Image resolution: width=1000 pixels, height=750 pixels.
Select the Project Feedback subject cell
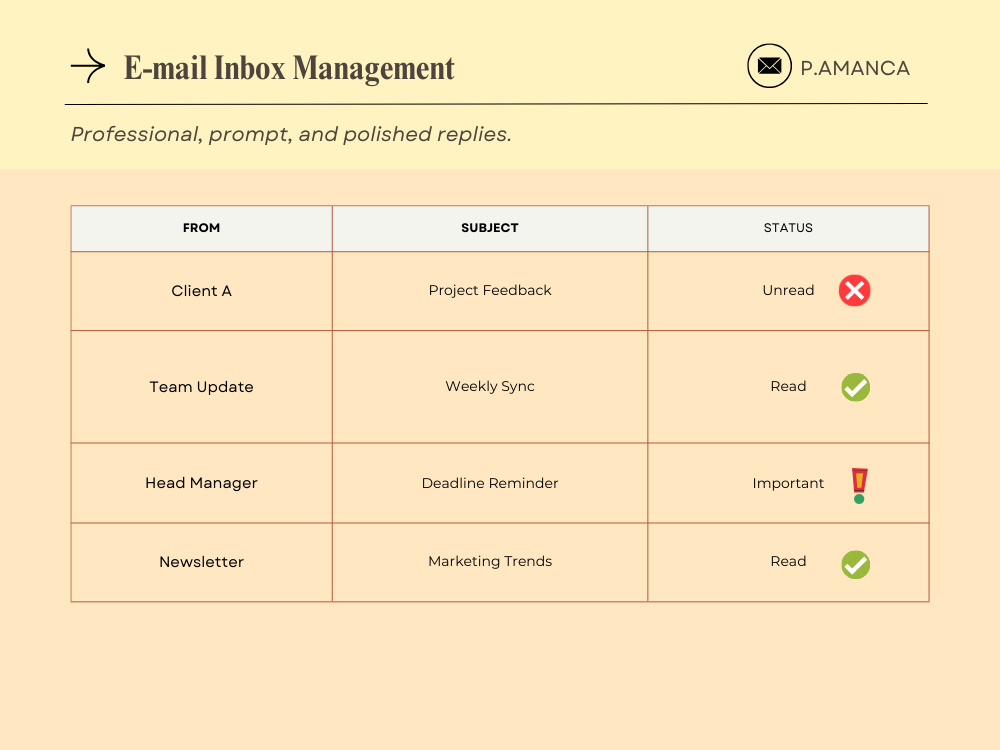click(x=490, y=291)
